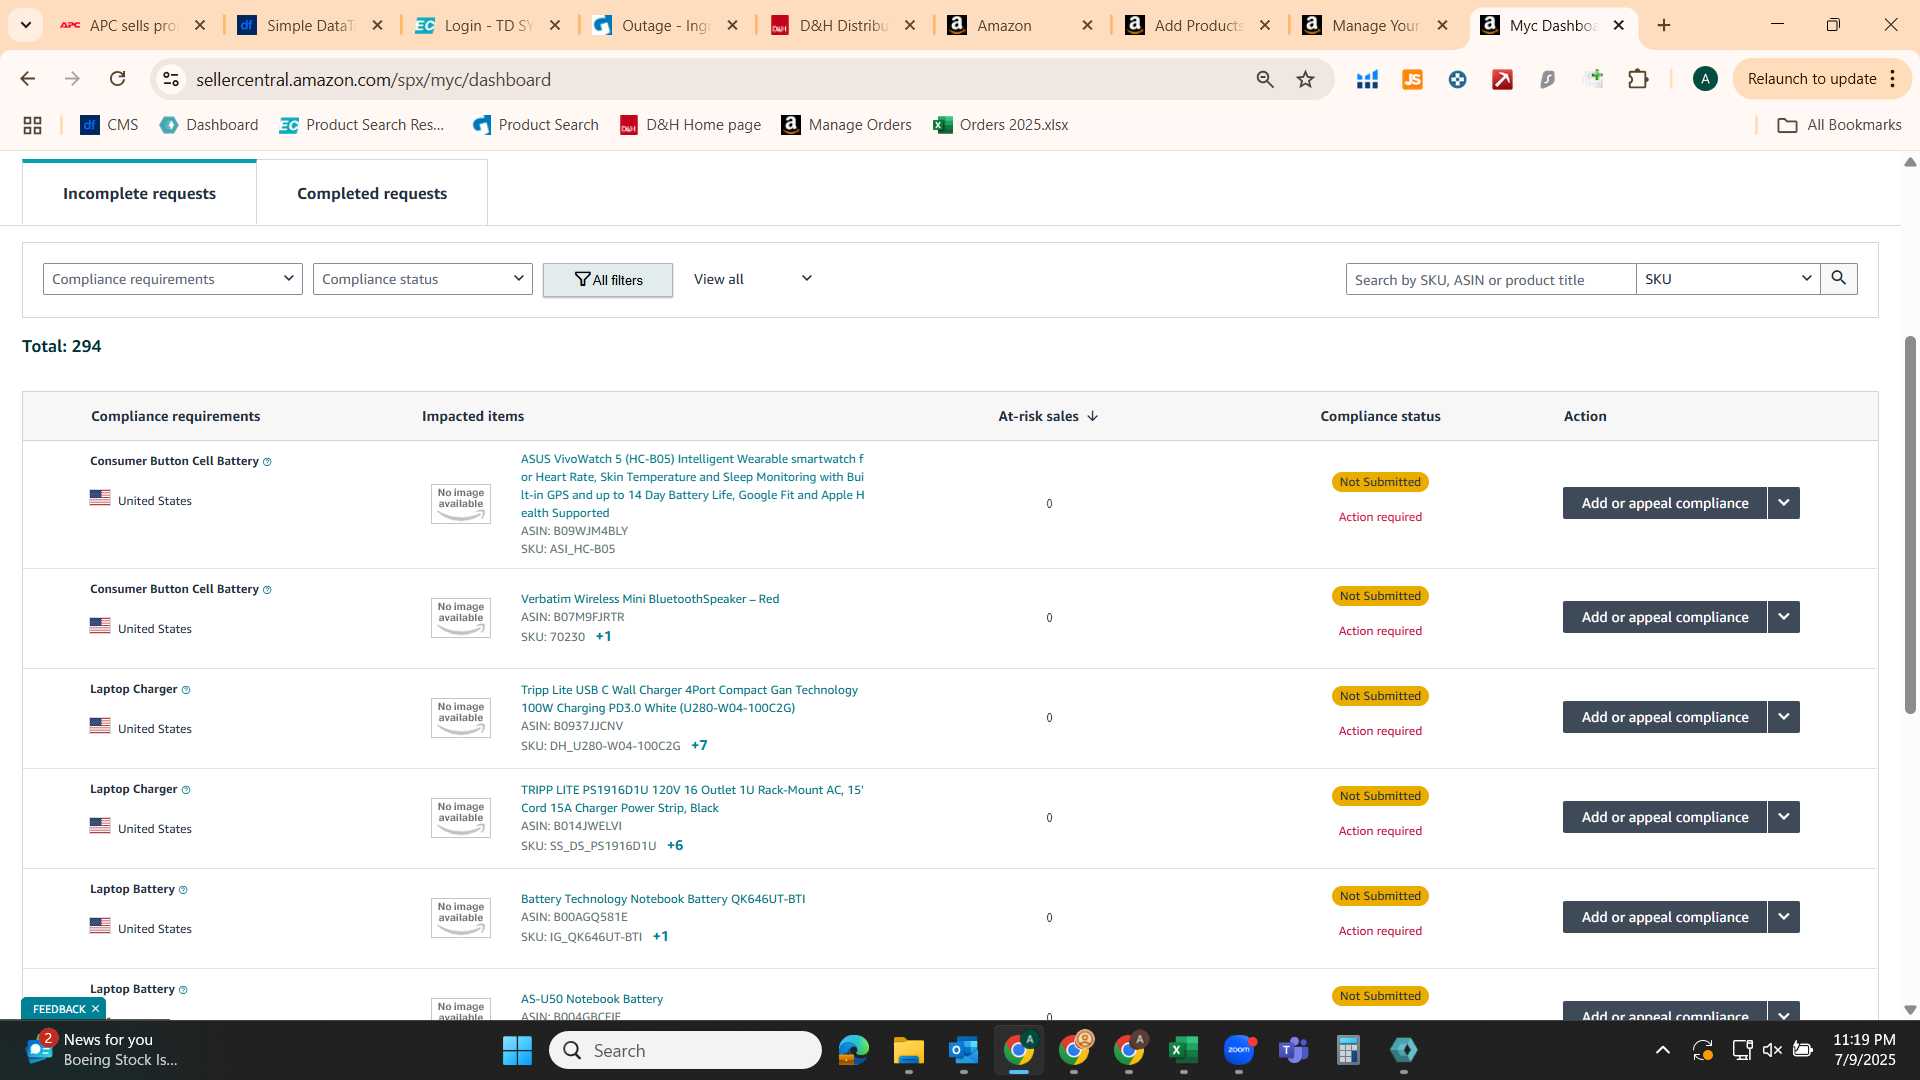Click Add or appeal compliance for Verbatim speaker
This screenshot has height=1080, width=1920.
[1665, 617]
